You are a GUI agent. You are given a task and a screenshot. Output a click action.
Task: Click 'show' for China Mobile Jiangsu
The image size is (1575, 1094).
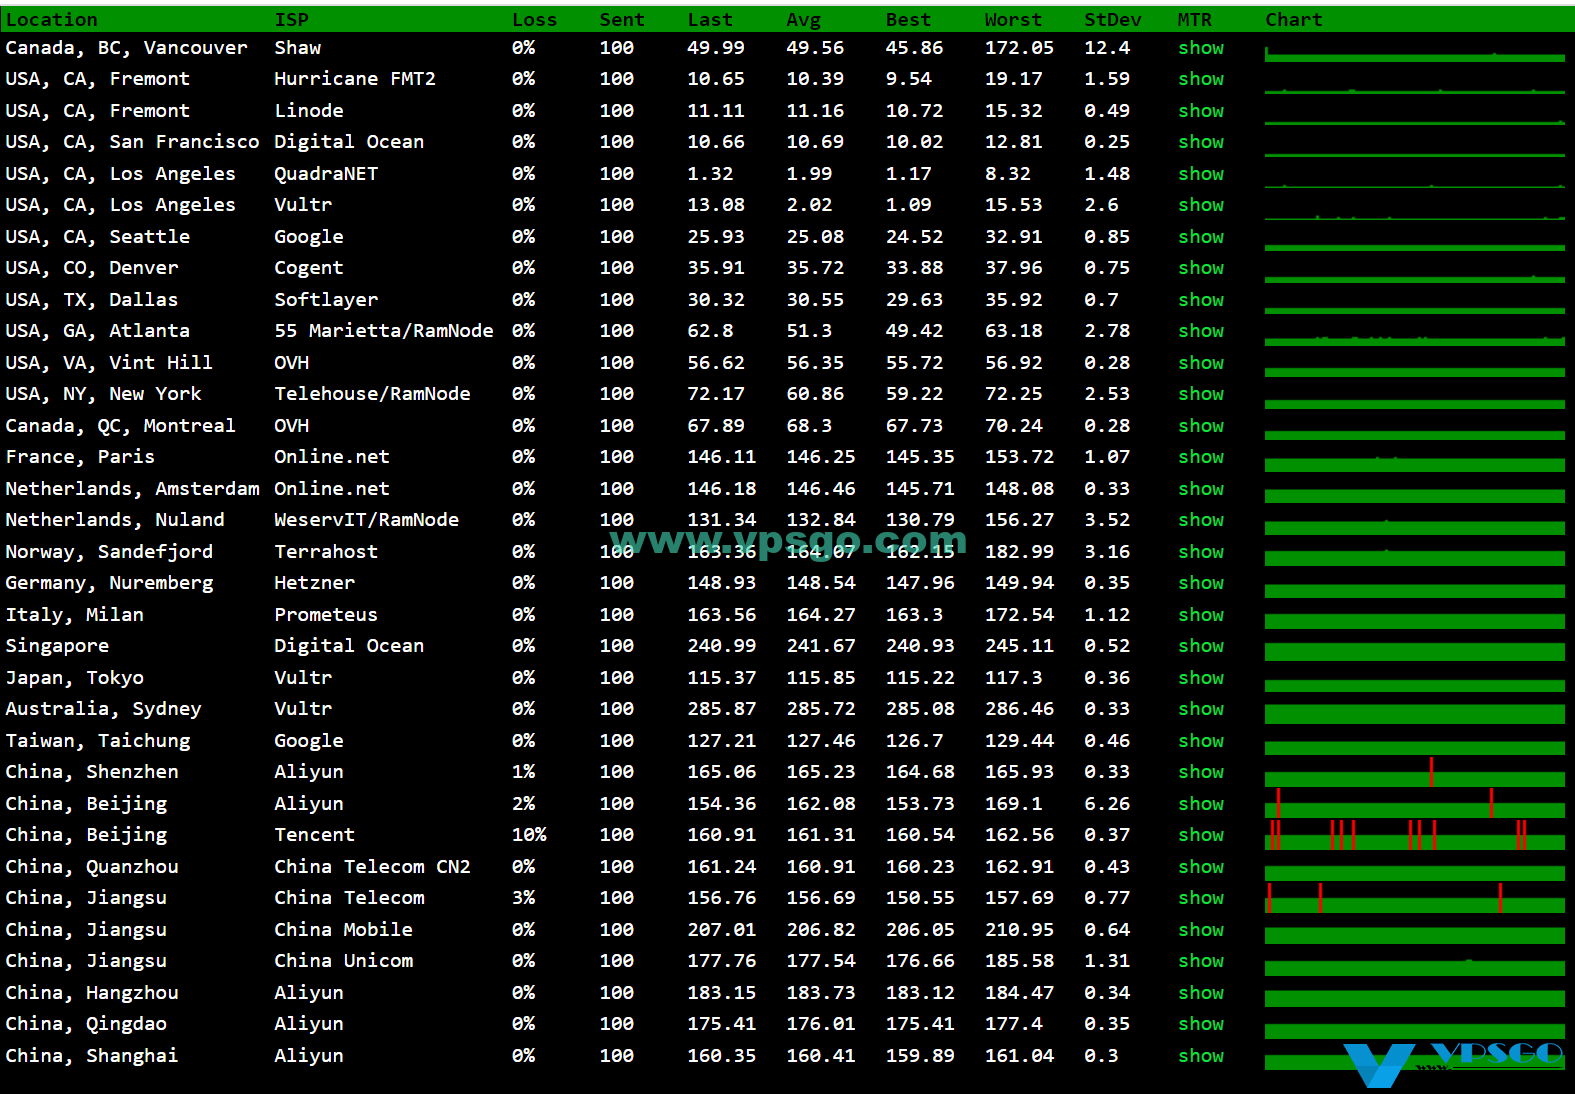click(x=1201, y=930)
